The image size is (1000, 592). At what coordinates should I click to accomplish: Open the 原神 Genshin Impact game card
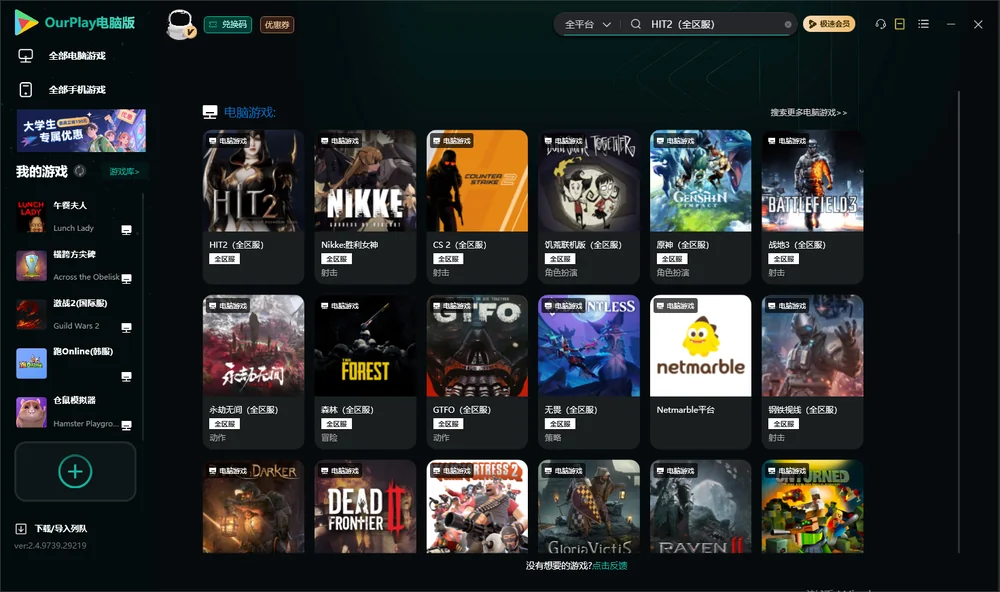(x=700, y=207)
